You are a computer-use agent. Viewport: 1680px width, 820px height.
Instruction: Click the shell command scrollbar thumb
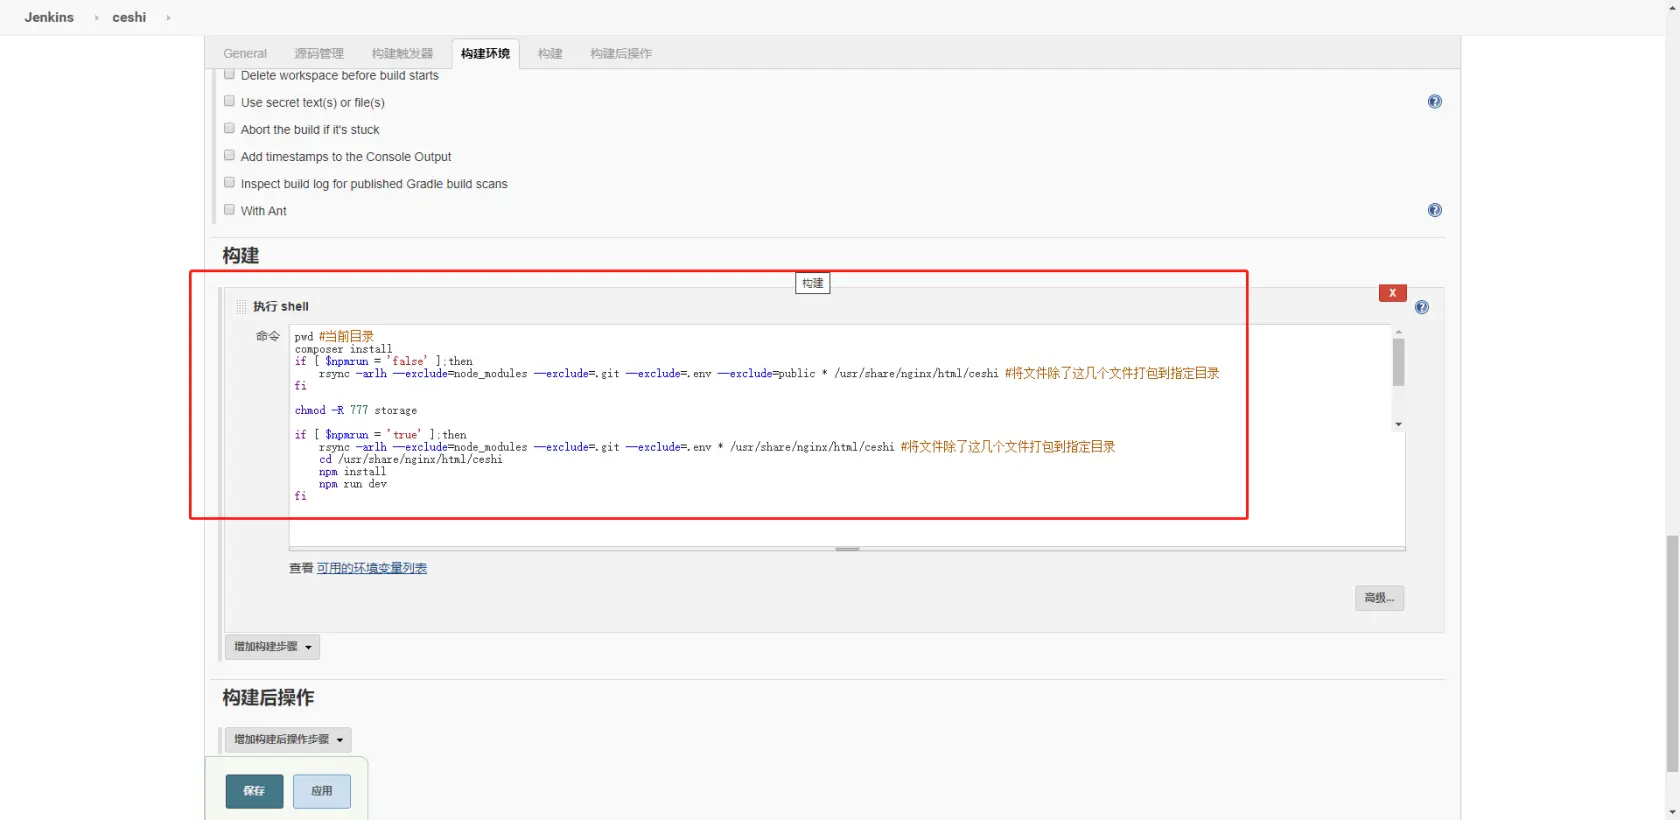(x=1398, y=362)
